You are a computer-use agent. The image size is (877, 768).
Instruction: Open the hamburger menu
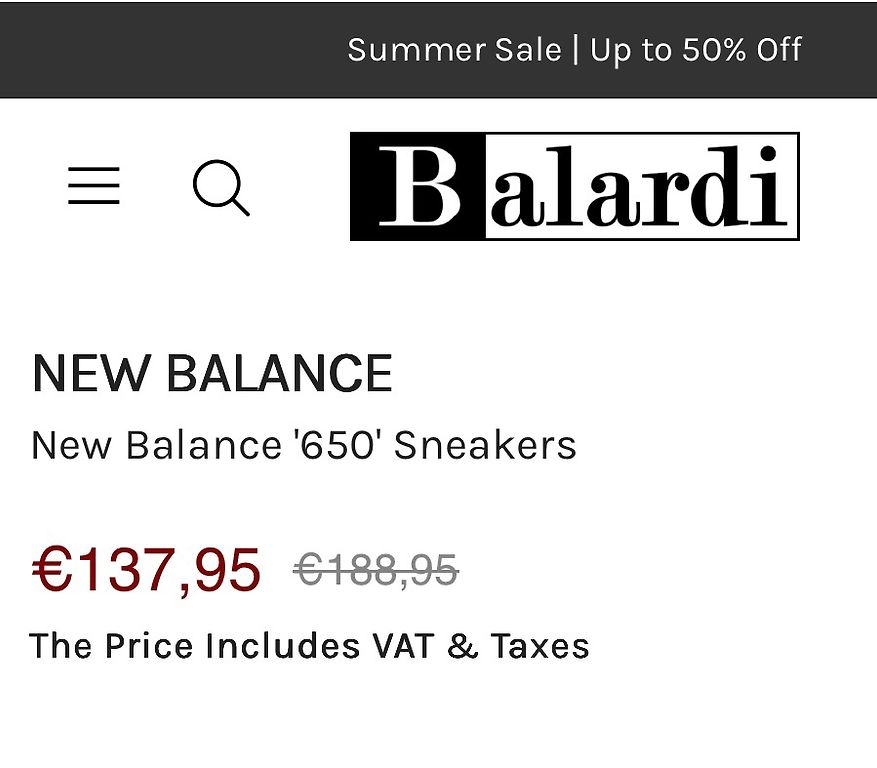(x=94, y=185)
